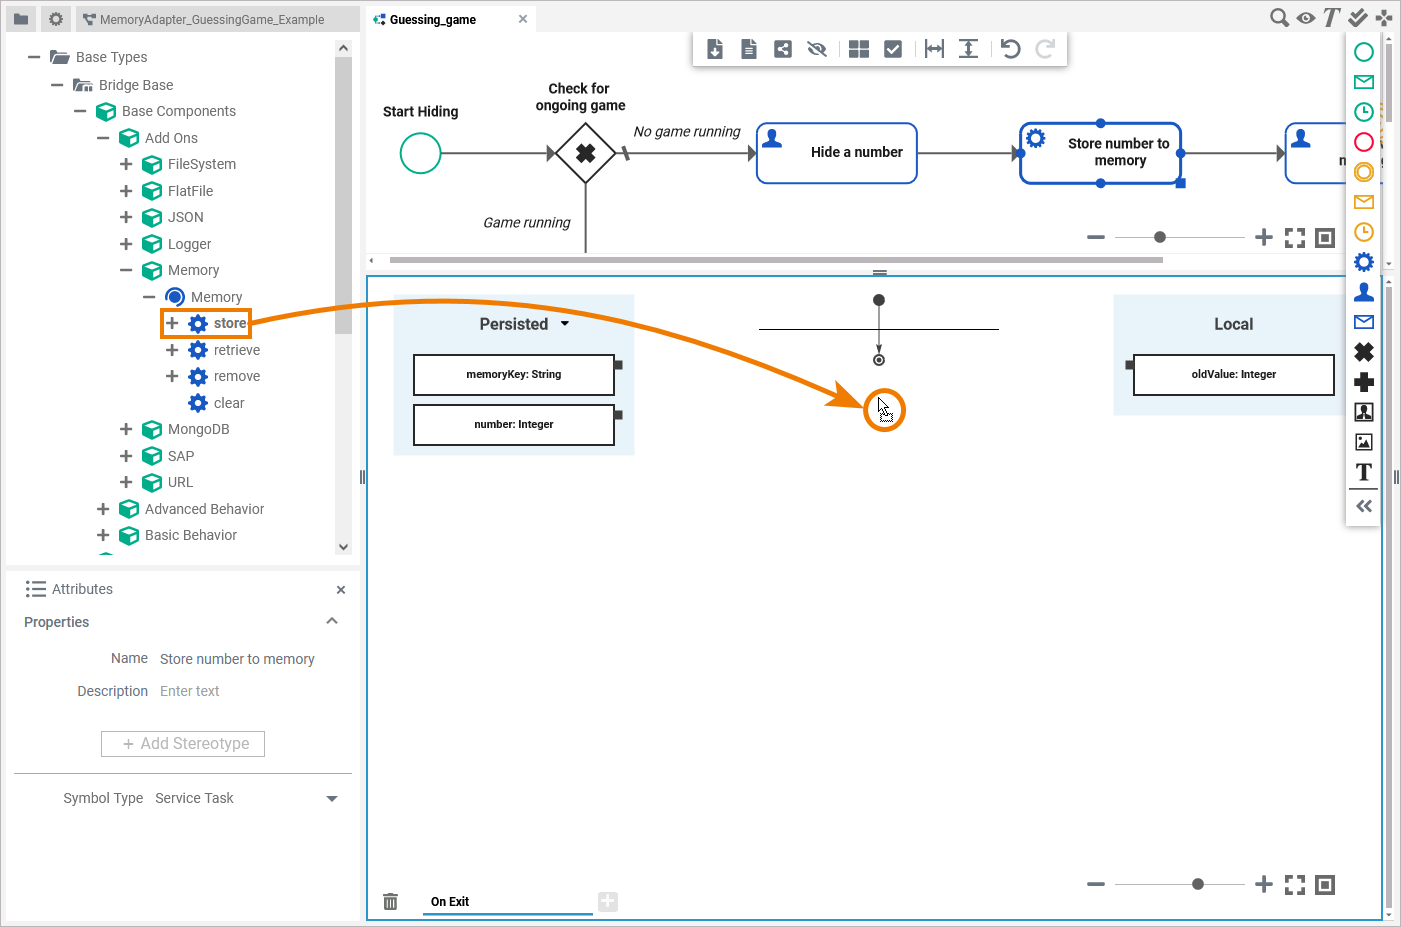1401x927 pixels.
Task: Select the On Exit tab
Action: pos(450,902)
